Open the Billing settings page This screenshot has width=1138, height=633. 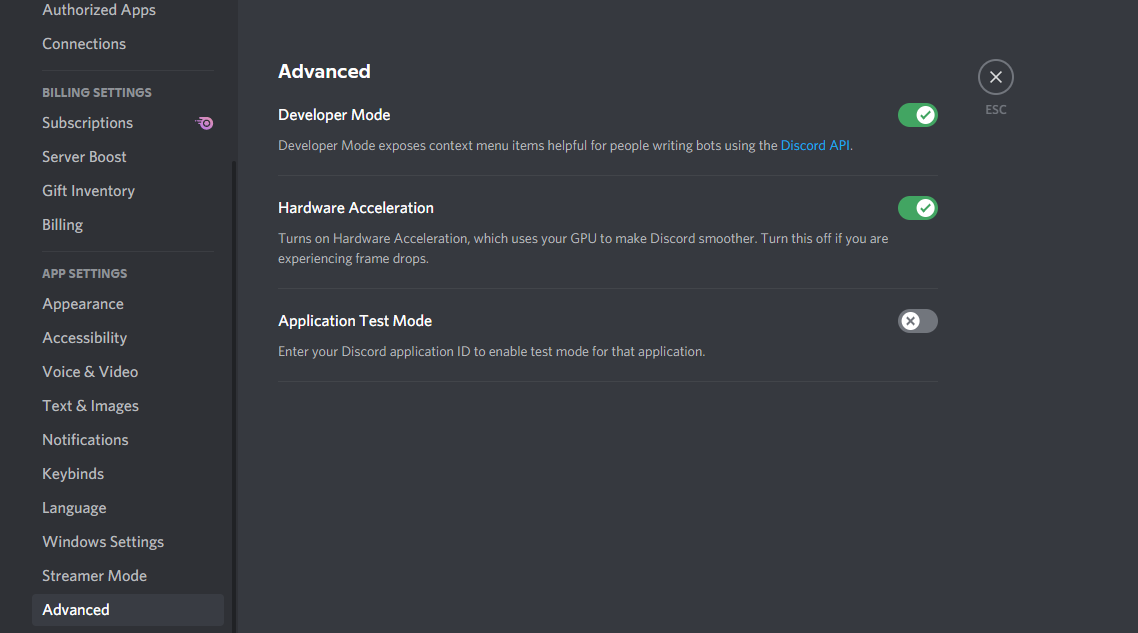click(62, 225)
